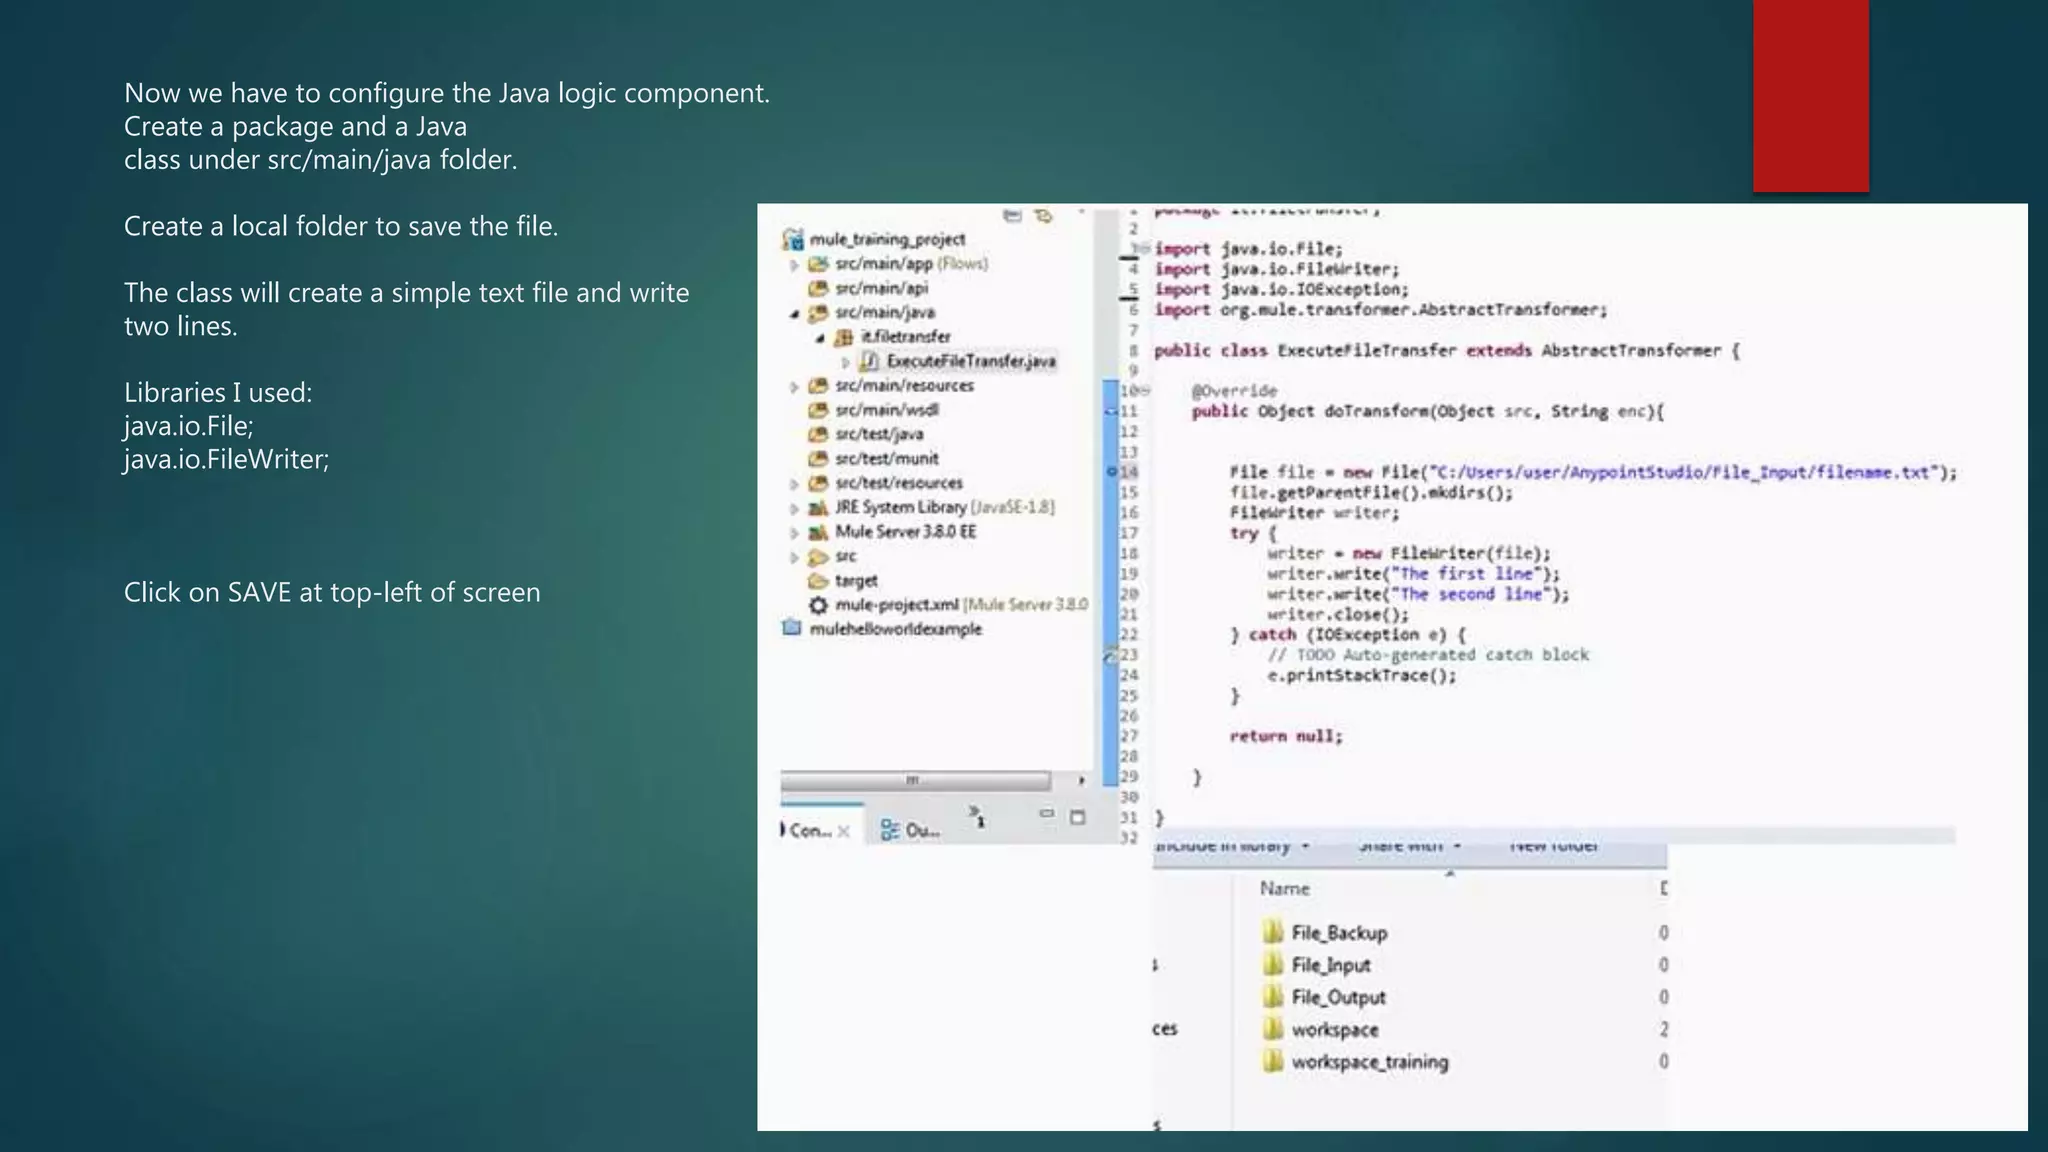Viewport: 2048px width, 1152px height.
Task: Click the breakpoint marker on line 14
Action: 1111,471
